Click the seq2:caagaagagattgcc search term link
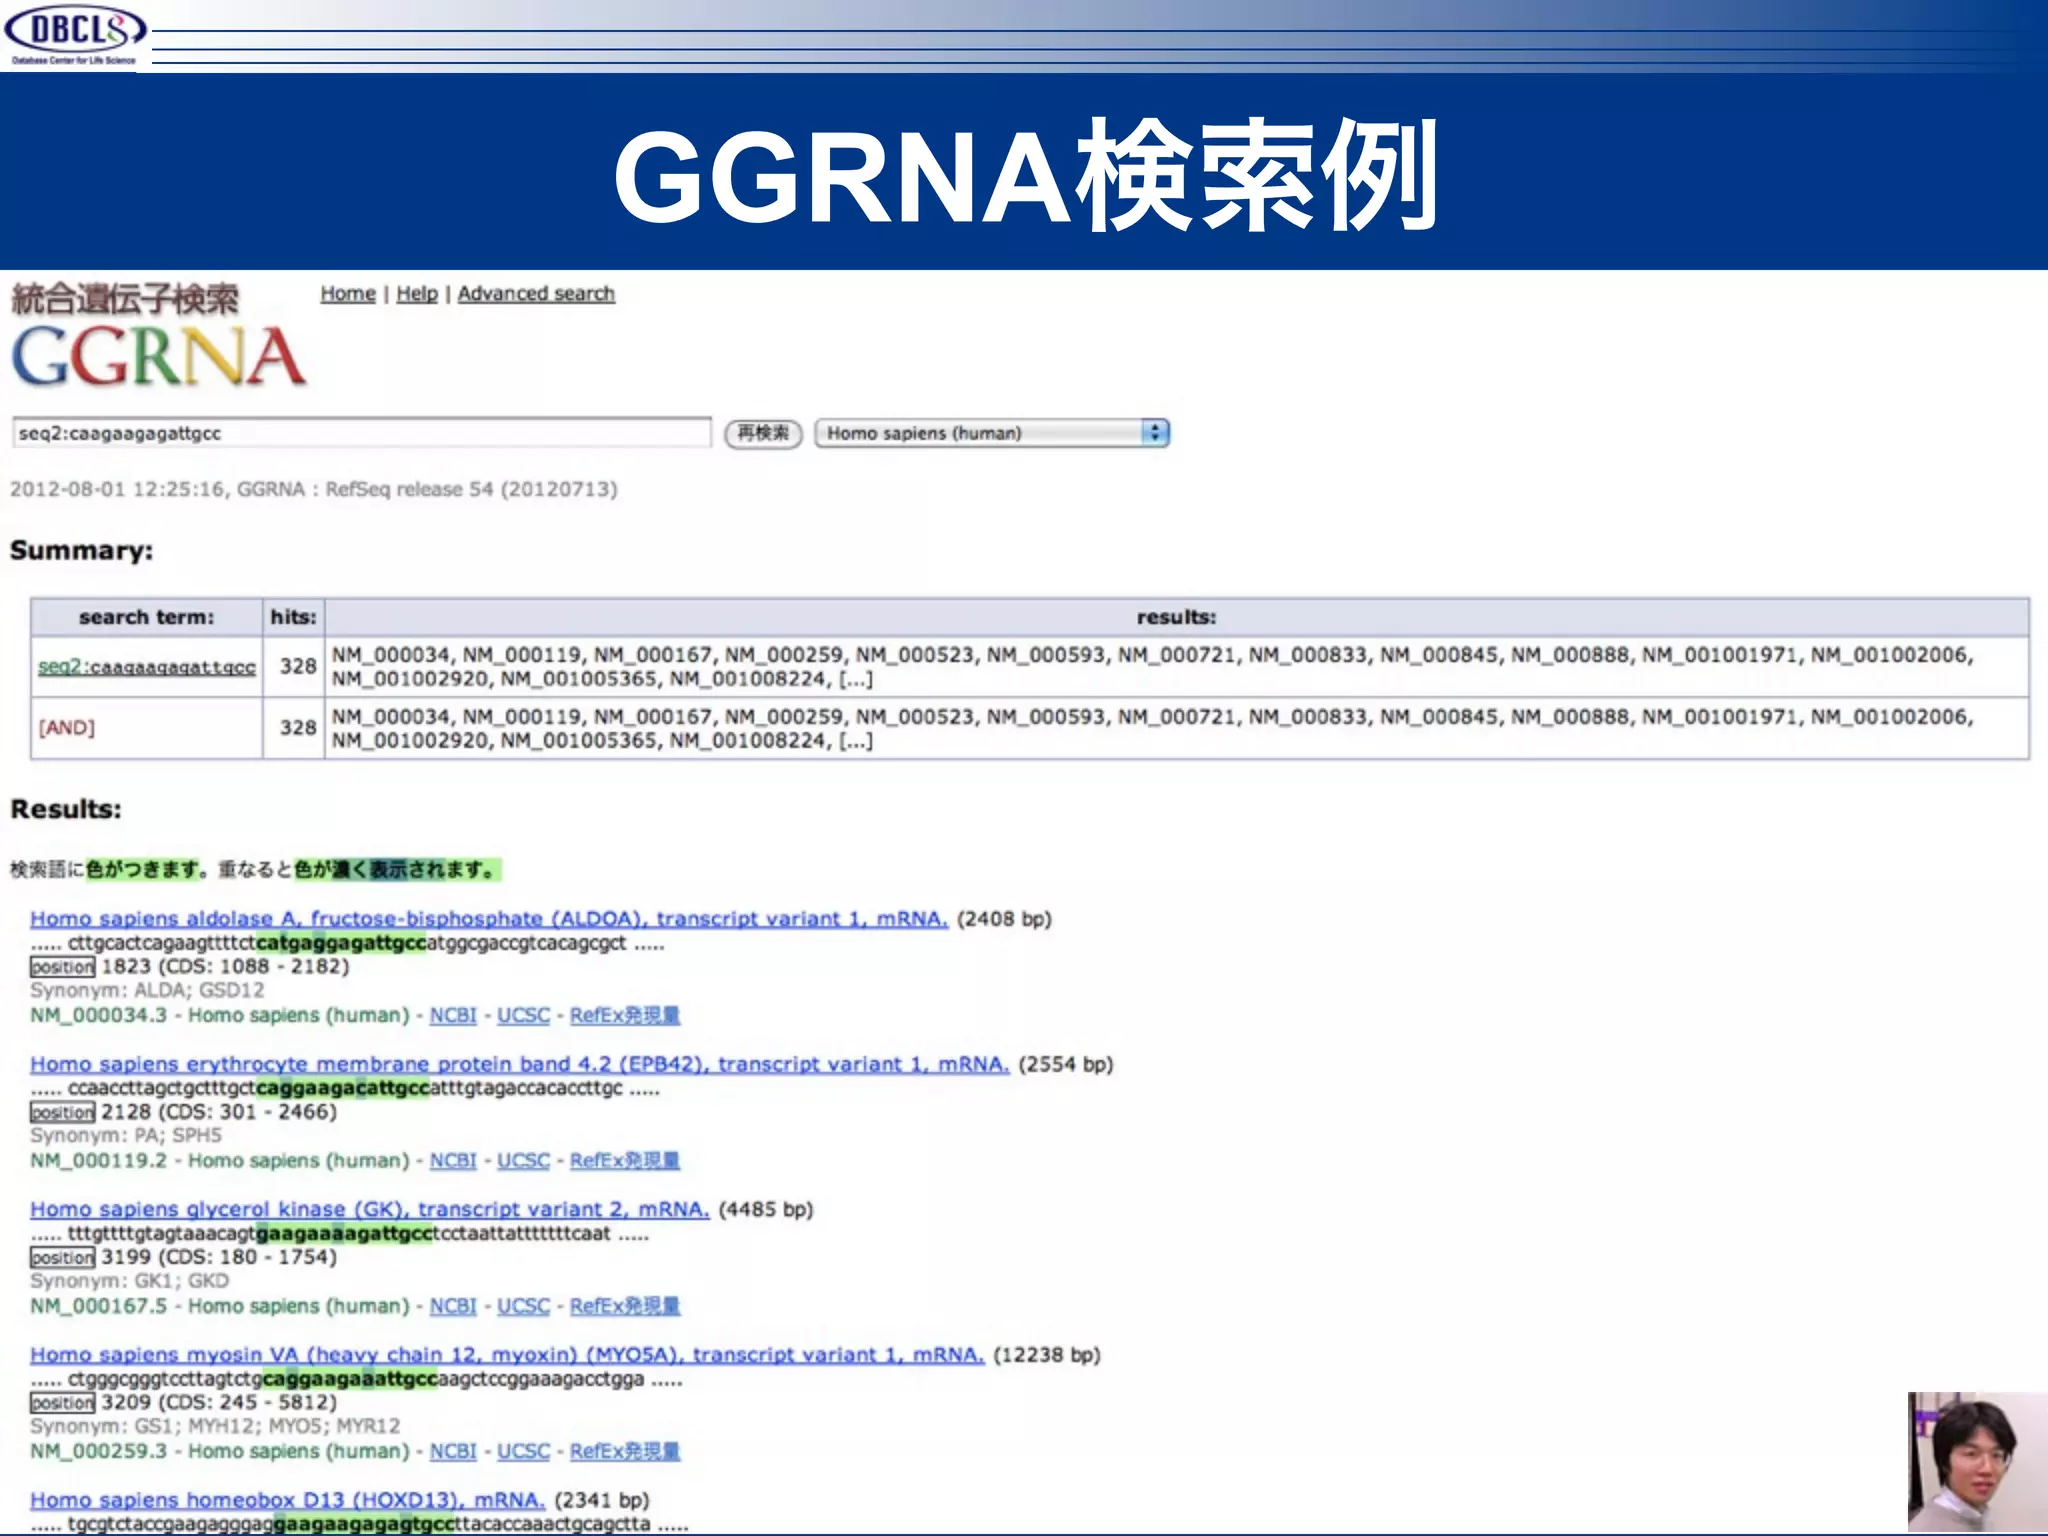Screen dimensions: 2048x1536 [x=147, y=667]
